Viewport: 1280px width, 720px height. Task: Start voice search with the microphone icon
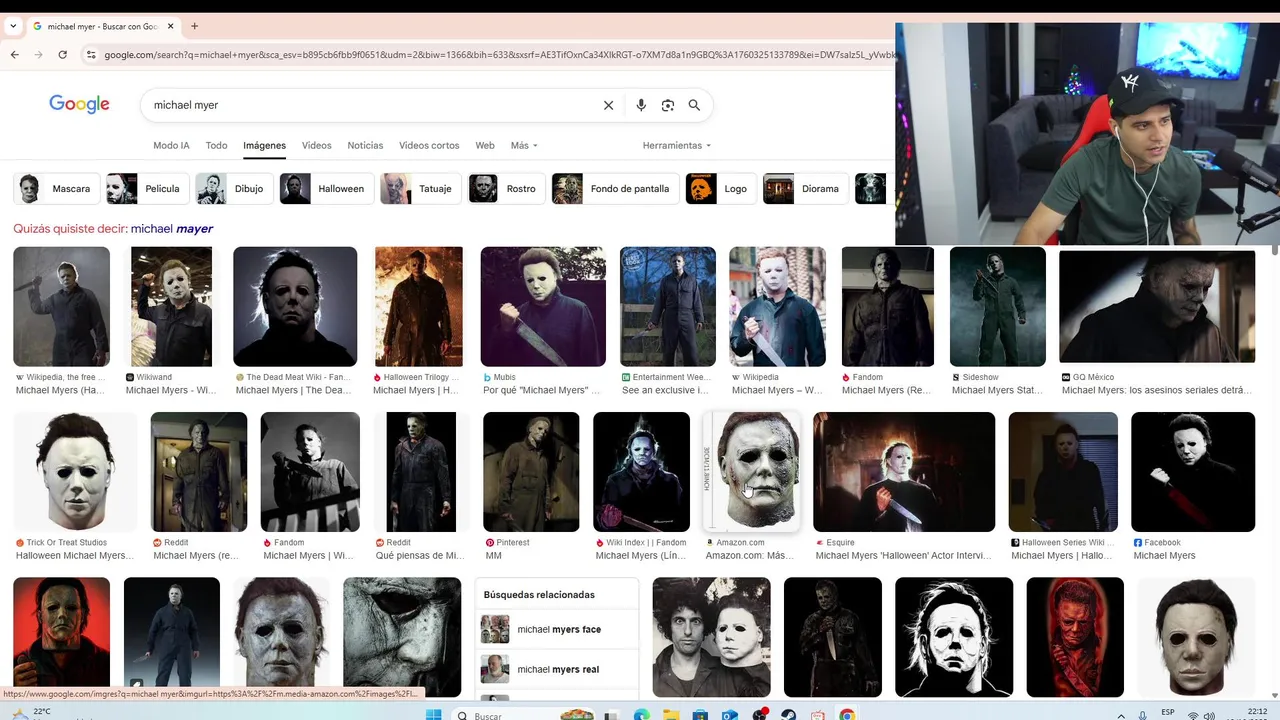coord(641,105)
